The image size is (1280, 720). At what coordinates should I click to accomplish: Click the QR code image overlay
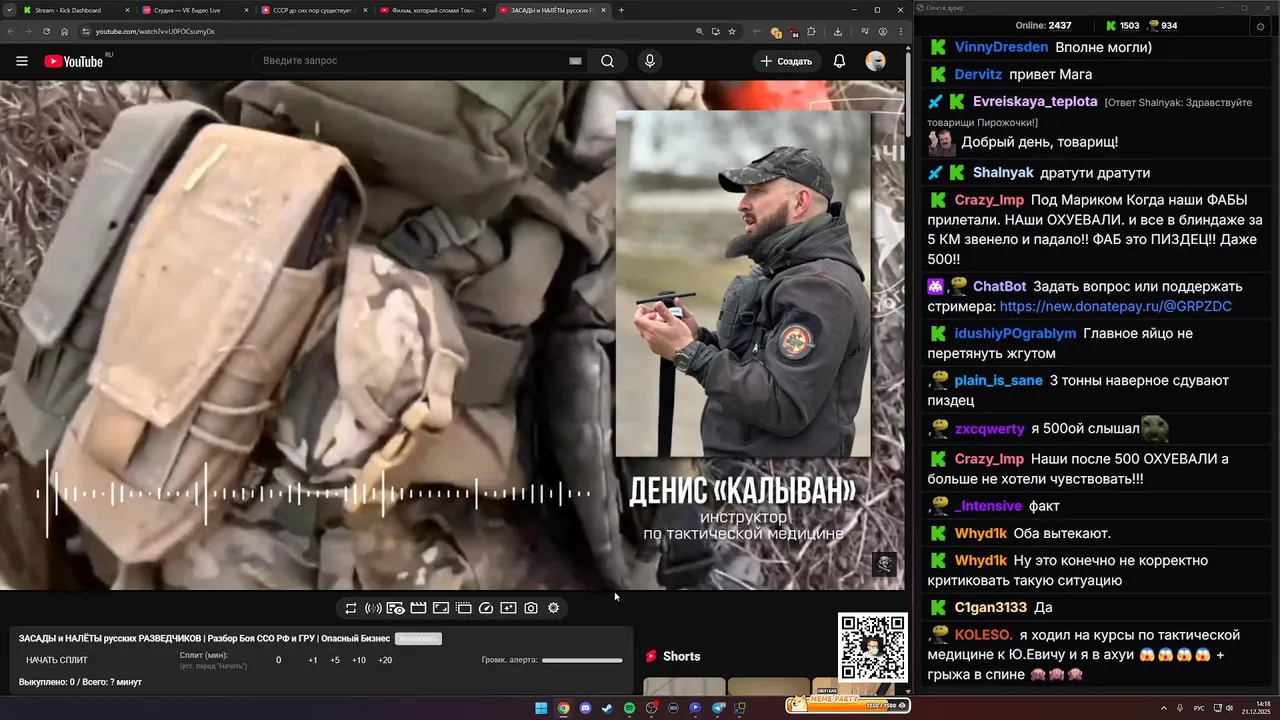pos(872,647)
